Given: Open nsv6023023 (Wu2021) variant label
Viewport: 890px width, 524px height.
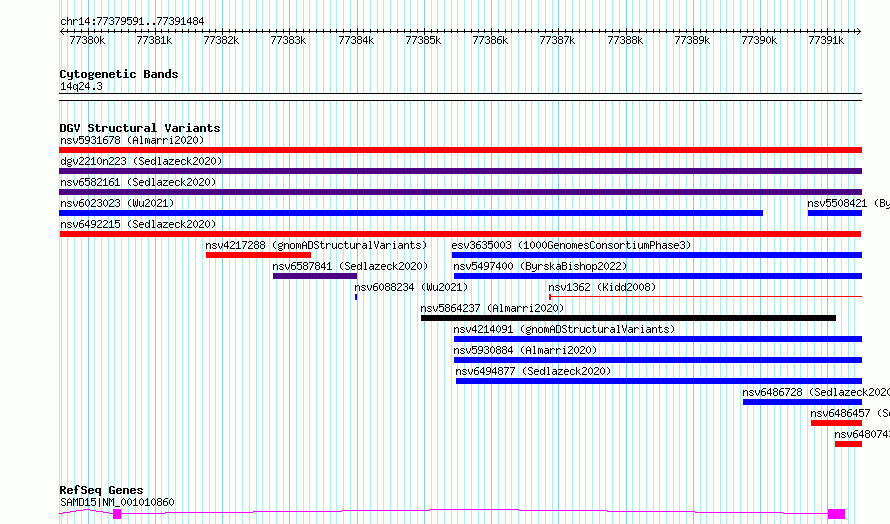Looking at the screenshot, I should [x=117, y=203].
